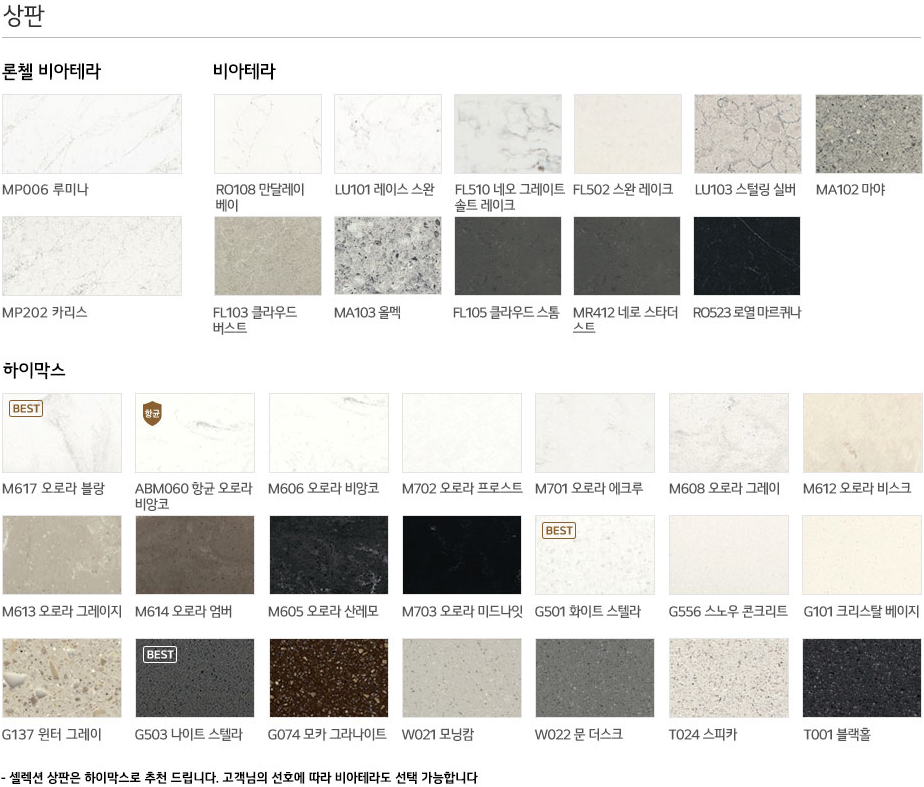Viewport: 924px width, 787px height.
Task: Choose the FL105 클라우드 스톰 swatch
Action: pyautogui.click(x=507, y=256)
